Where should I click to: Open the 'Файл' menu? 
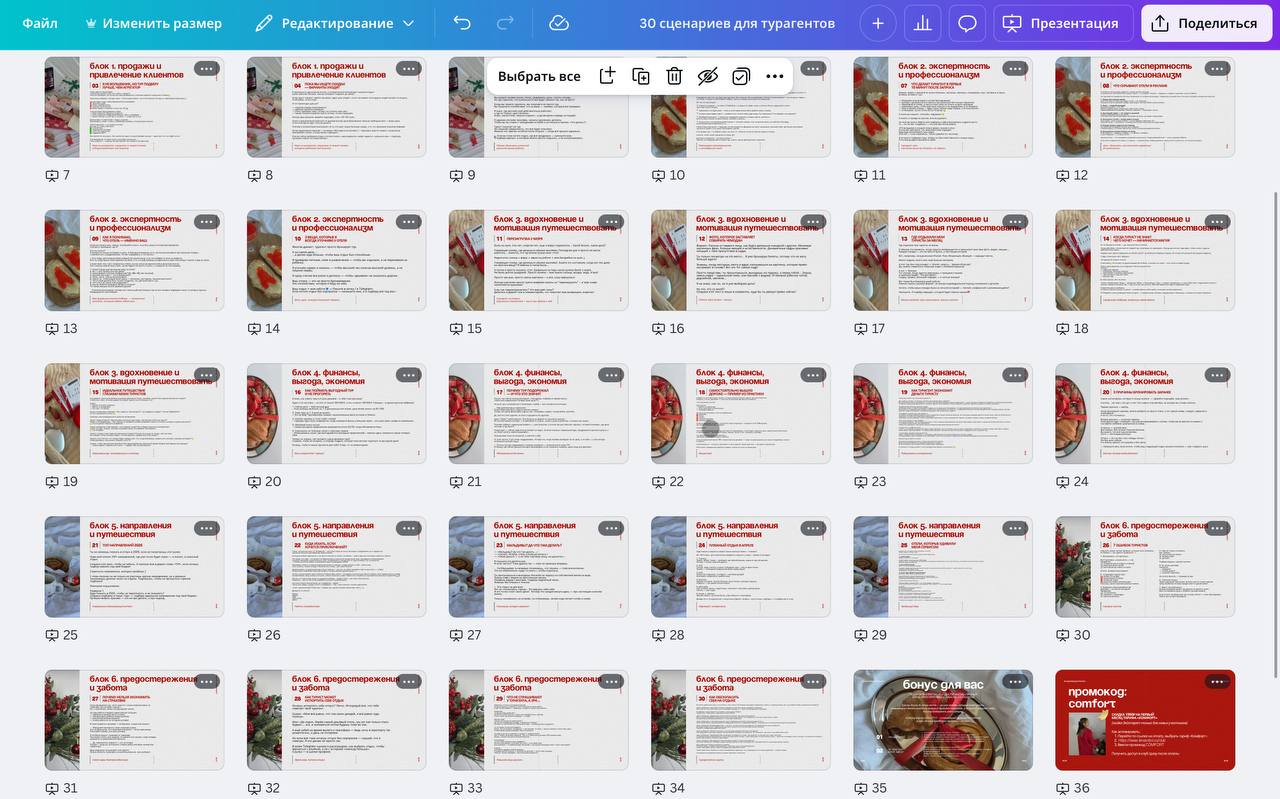tap(40, 23)
